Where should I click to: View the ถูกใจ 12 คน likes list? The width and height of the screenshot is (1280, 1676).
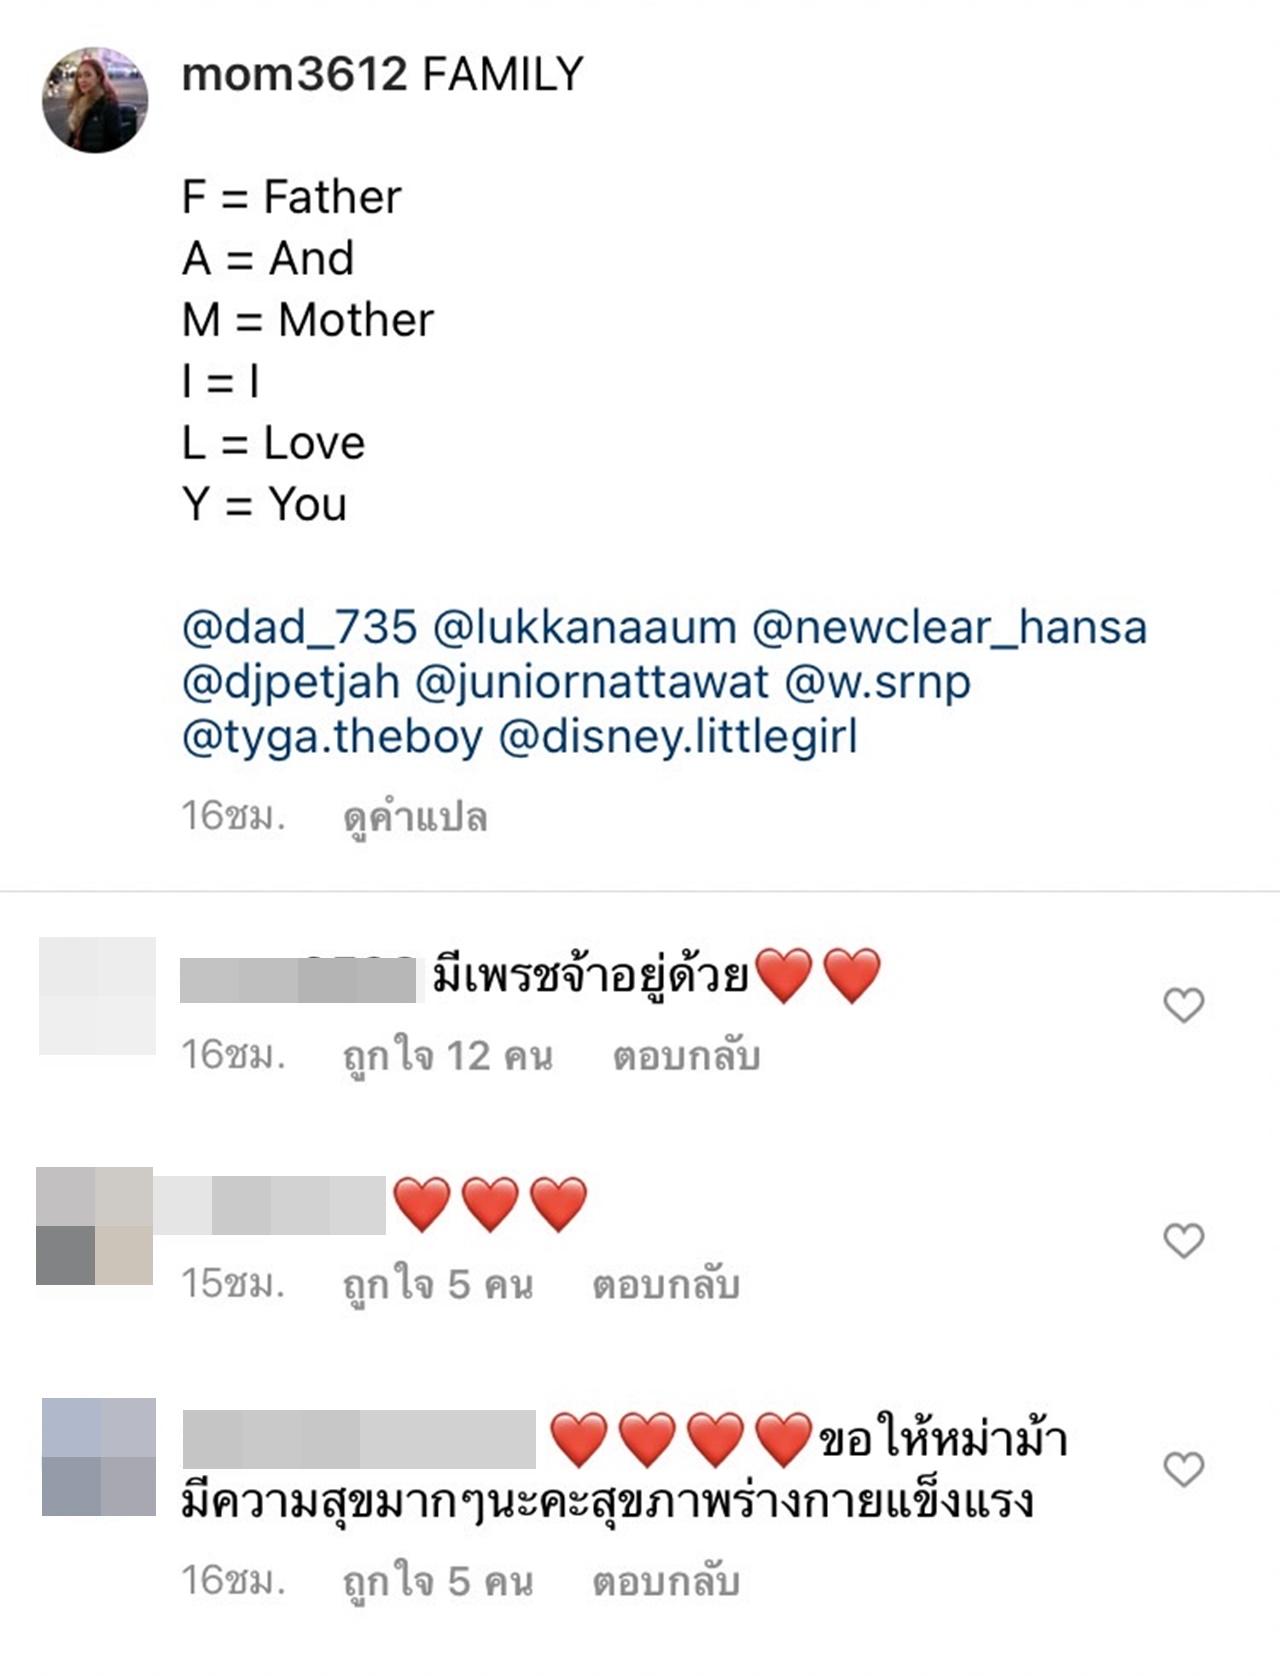click(x=447, y=1055)
